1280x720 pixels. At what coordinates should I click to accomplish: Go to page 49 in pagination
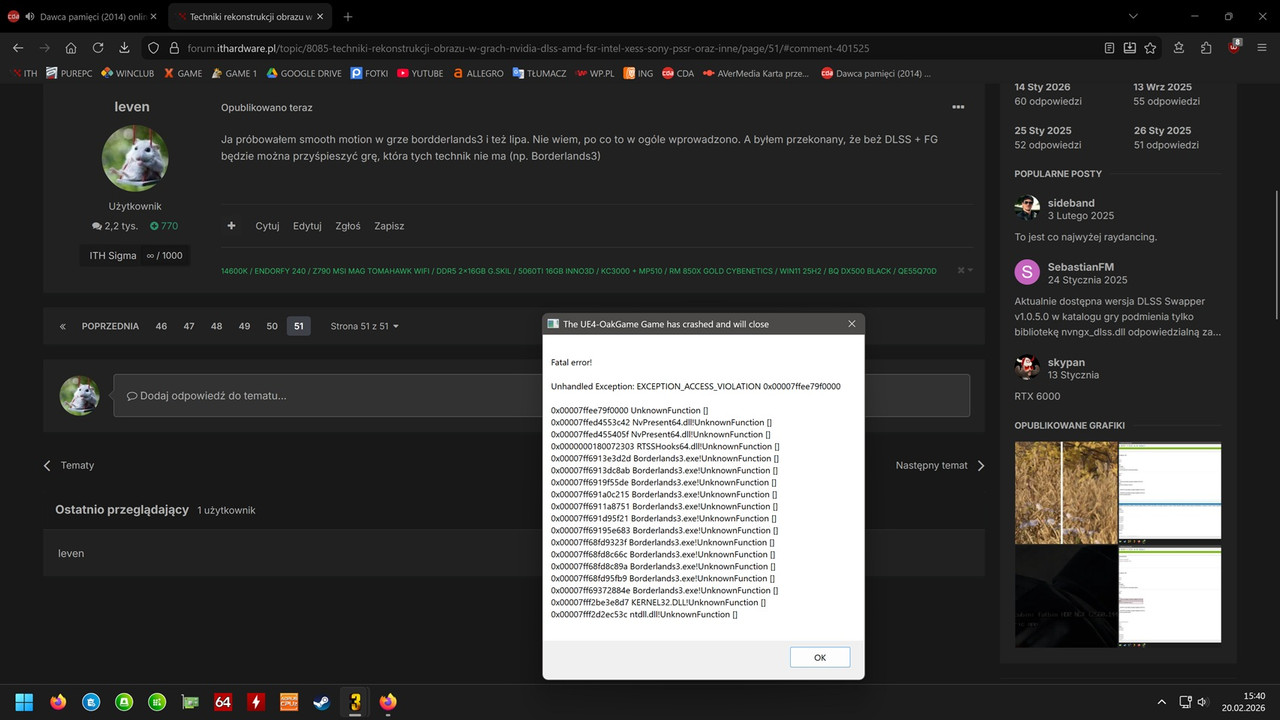[244, 326]
